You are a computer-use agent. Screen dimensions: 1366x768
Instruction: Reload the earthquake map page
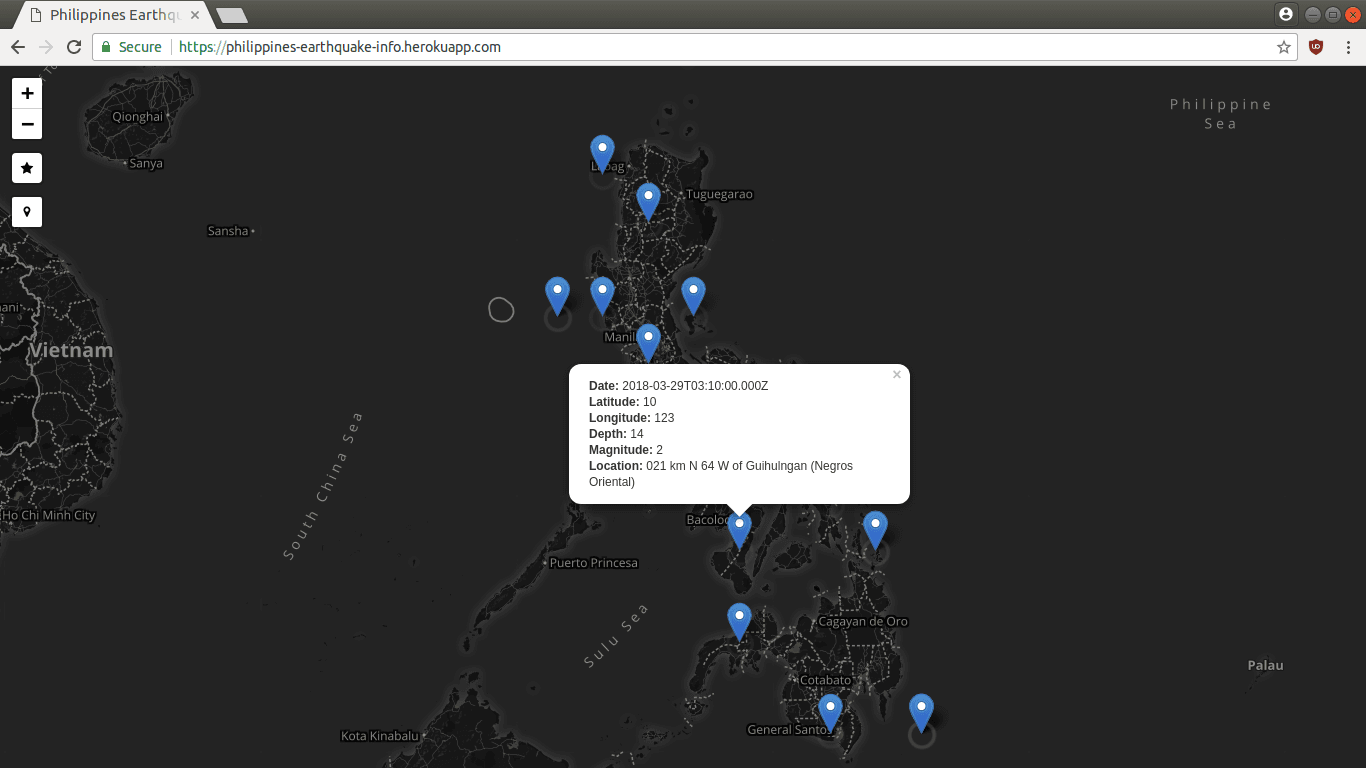[73, 47]
